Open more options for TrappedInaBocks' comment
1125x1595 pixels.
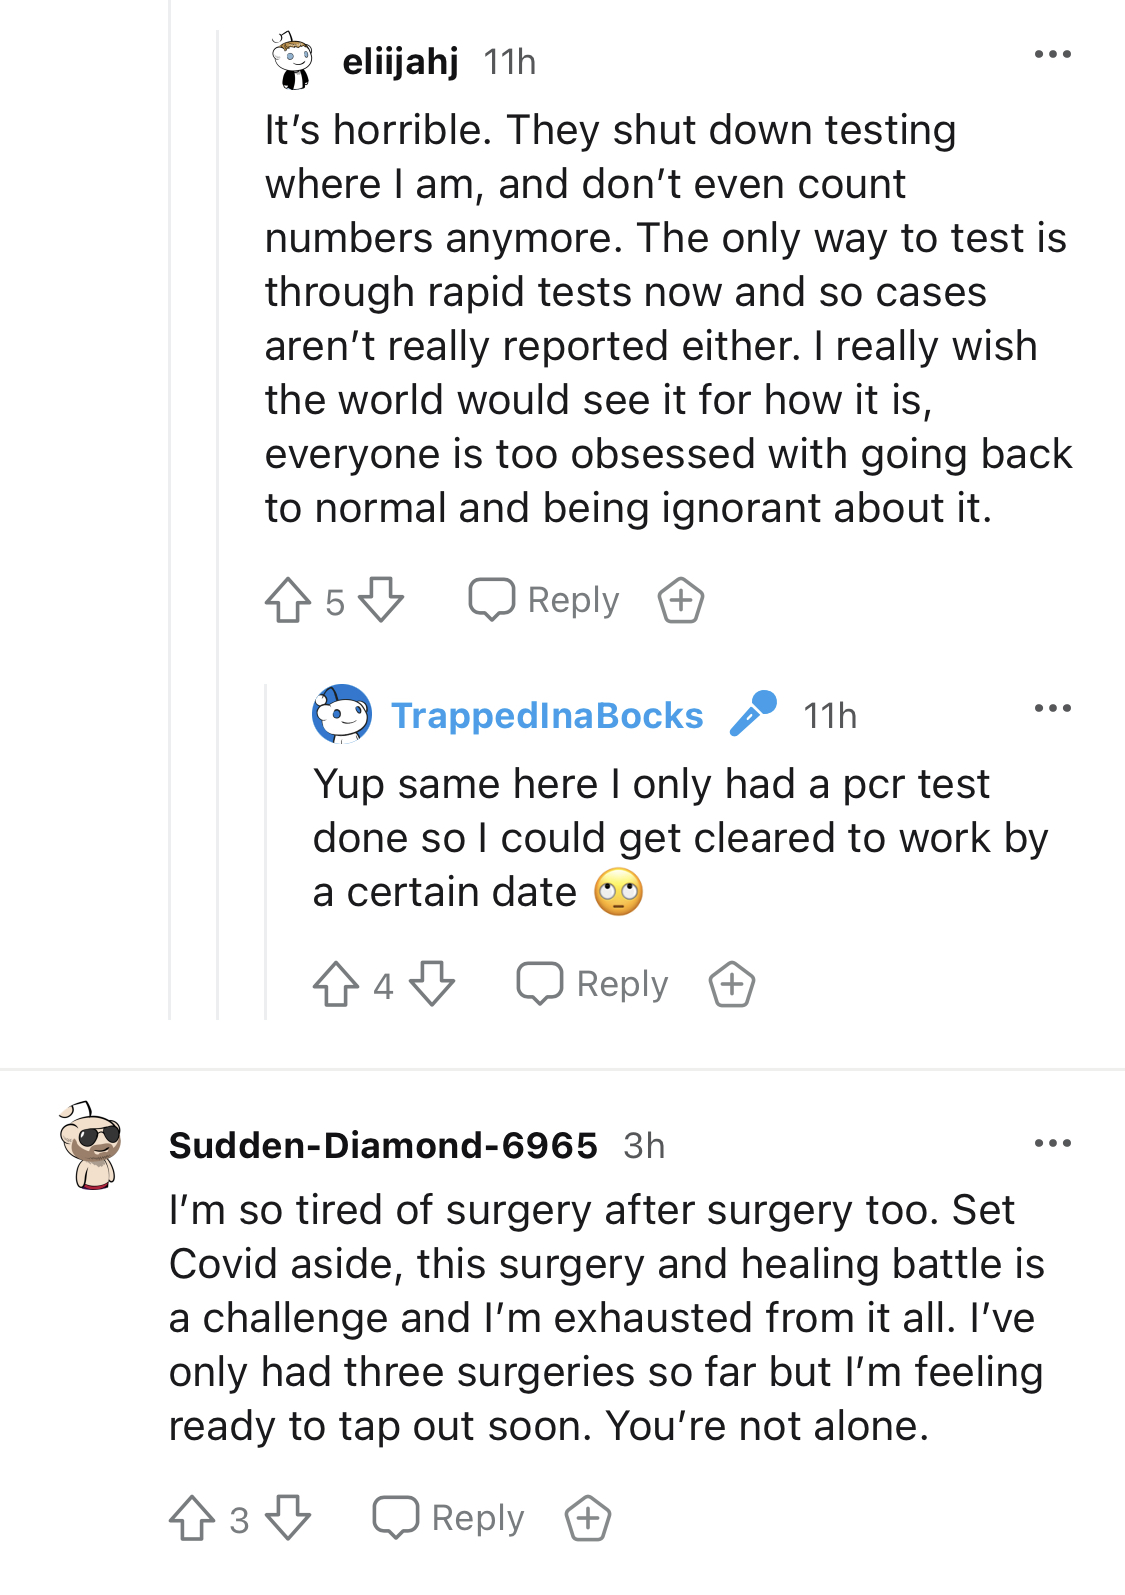coord(1052,709)
